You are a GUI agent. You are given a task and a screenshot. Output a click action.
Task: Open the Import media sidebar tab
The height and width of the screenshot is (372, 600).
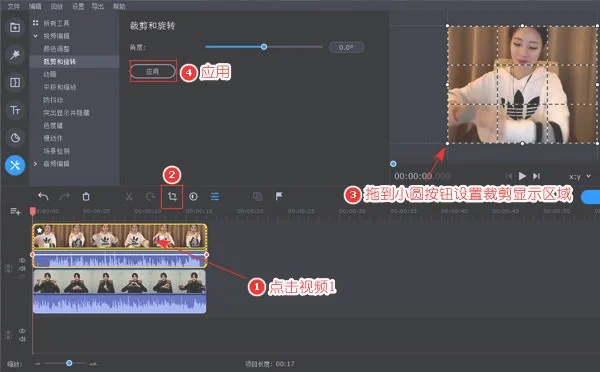[x=15, y=27]
